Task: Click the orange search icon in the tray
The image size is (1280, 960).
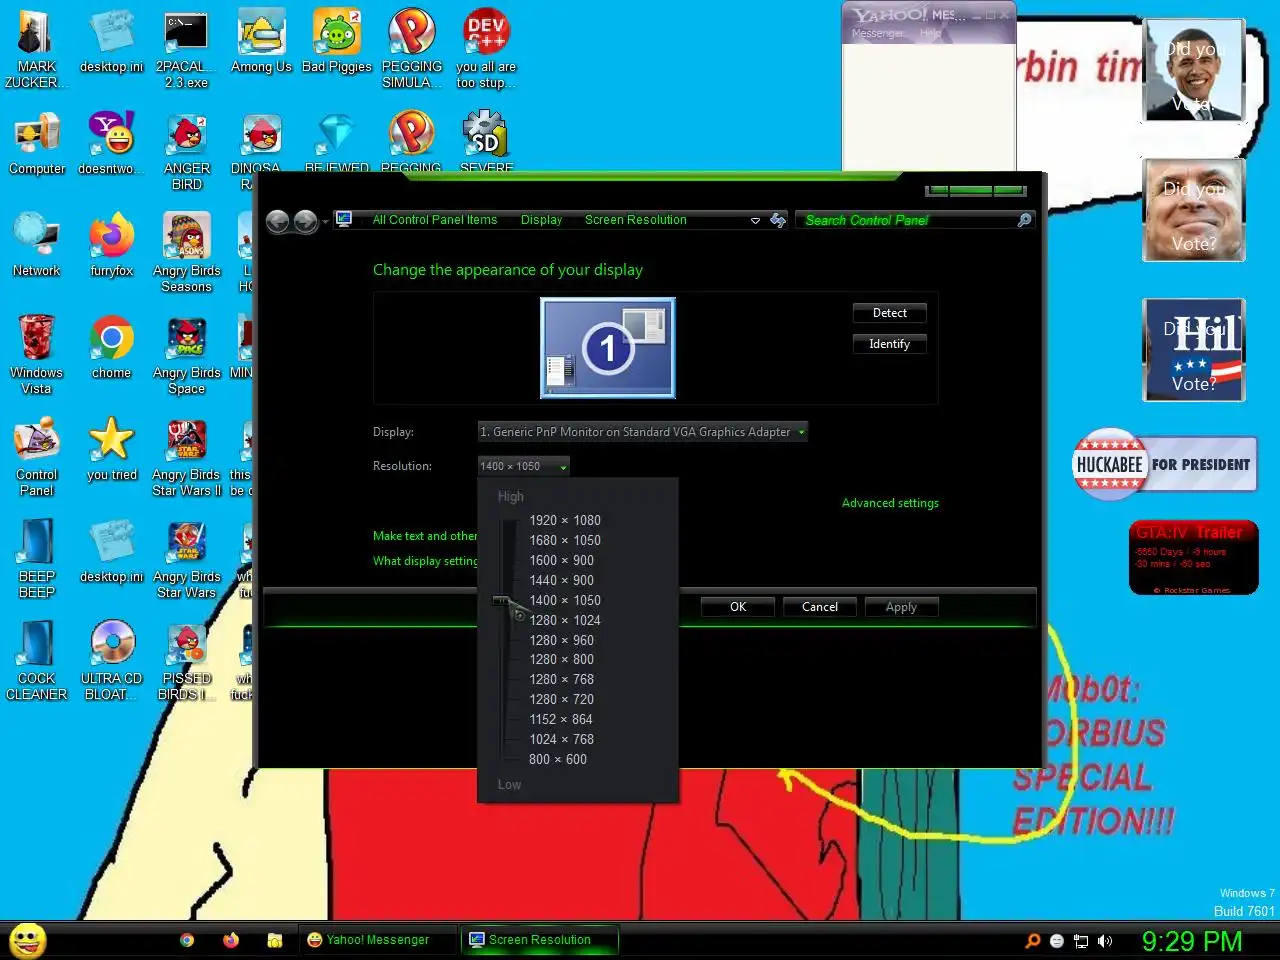Action: pos(1033,941)
